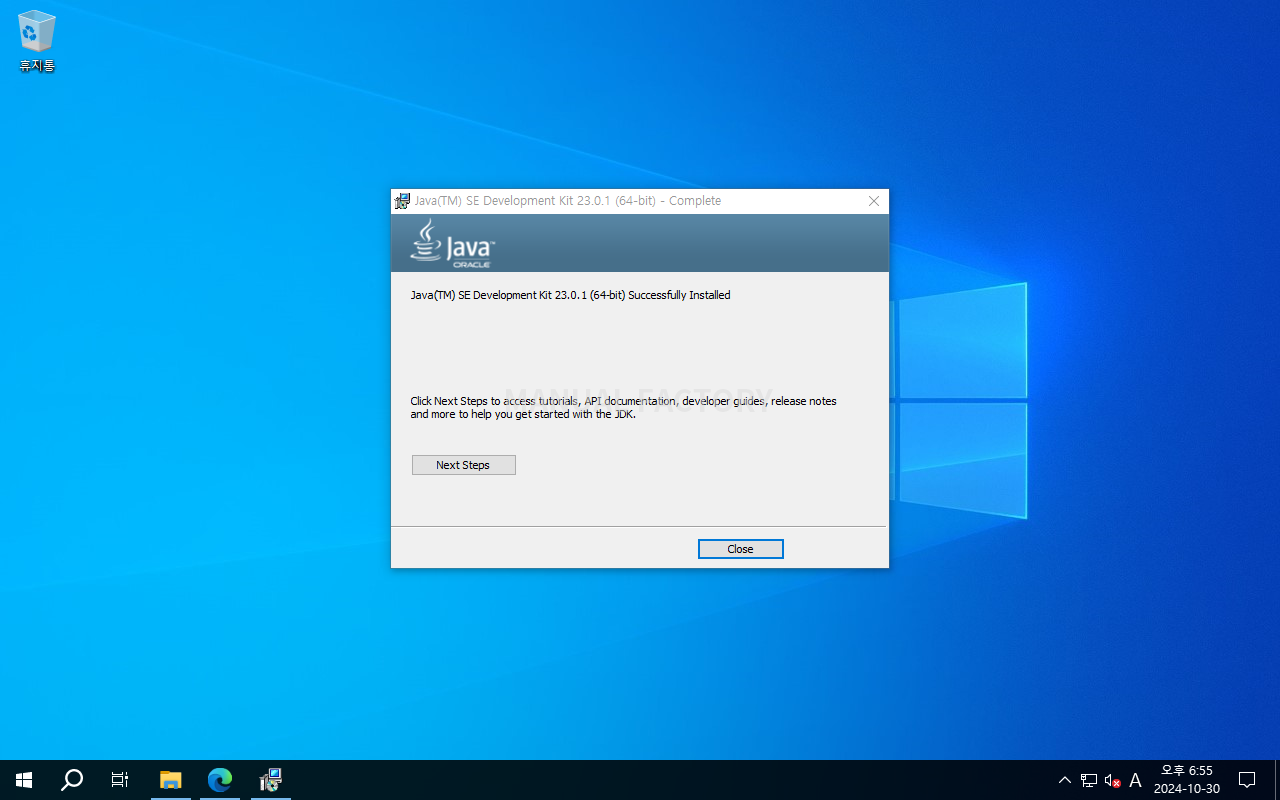Viewport: 1280px width, 800px height.
Task: Open File Explorer from the taskbar
Action: coord(171,780)
